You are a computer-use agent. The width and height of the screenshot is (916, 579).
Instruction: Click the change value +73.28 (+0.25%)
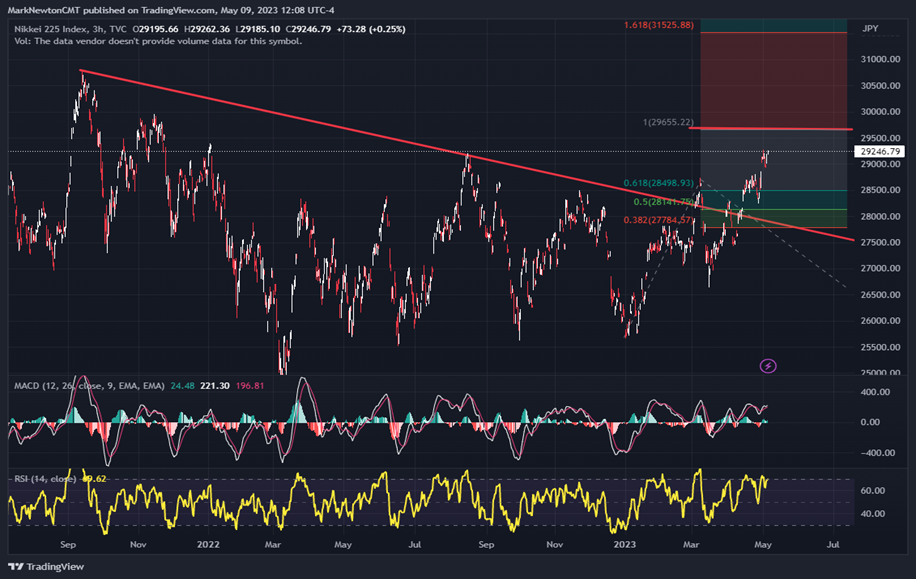click(371, 29)
